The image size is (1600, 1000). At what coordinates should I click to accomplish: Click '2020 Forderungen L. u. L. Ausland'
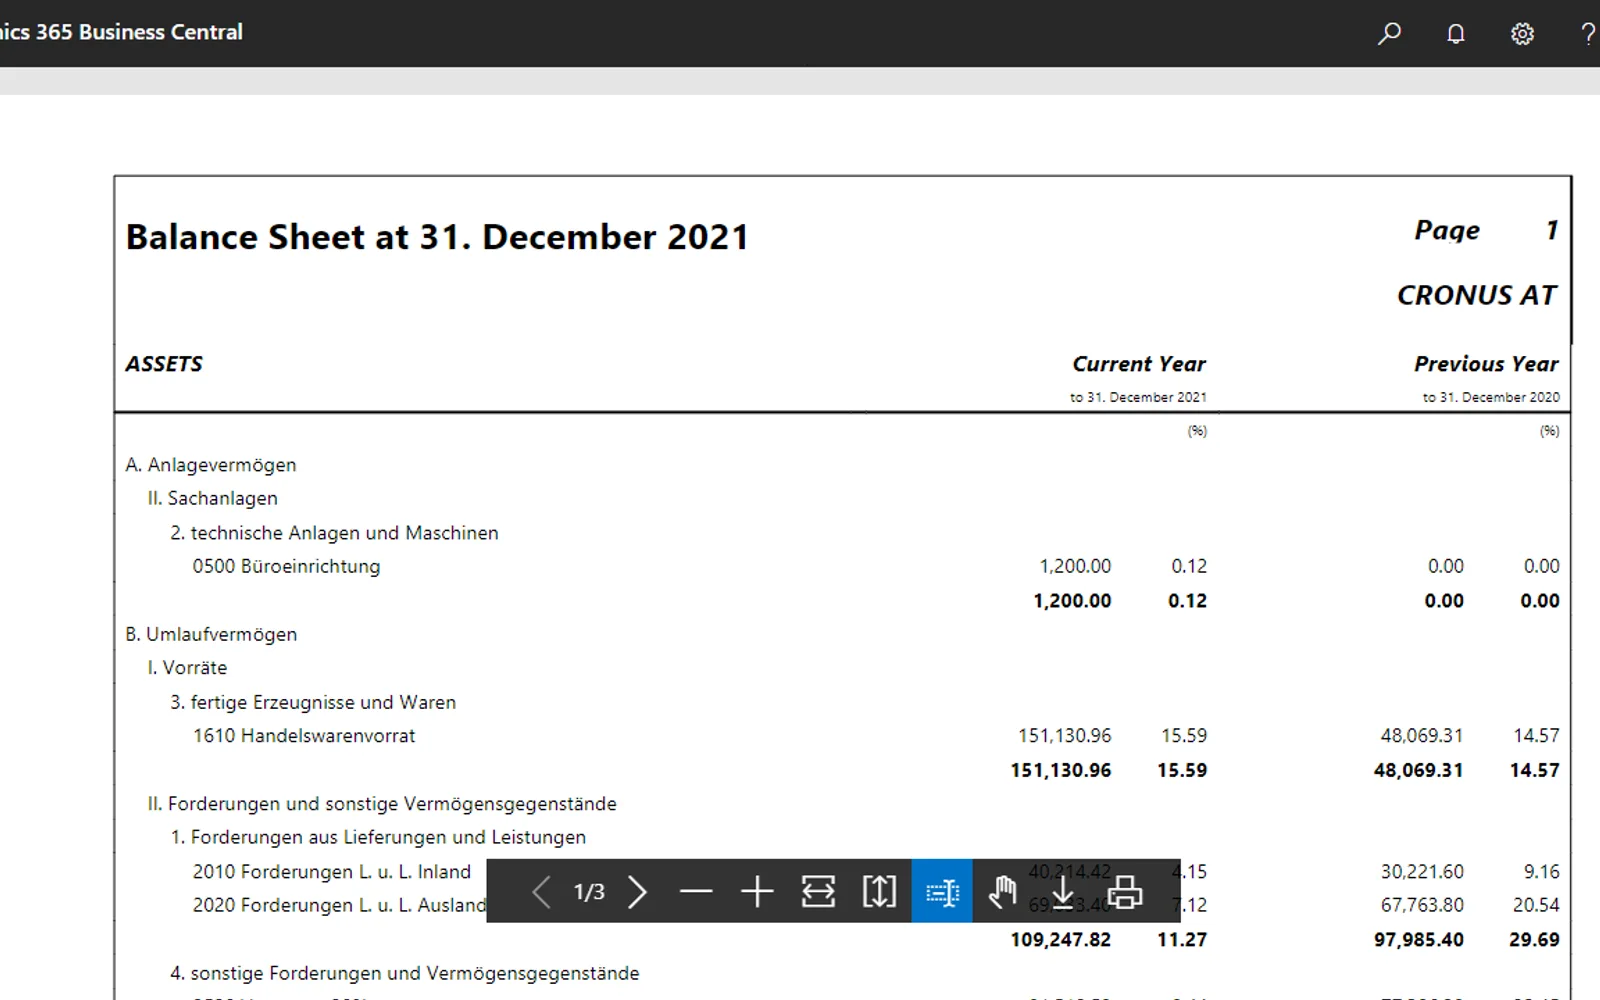[339, 905]
